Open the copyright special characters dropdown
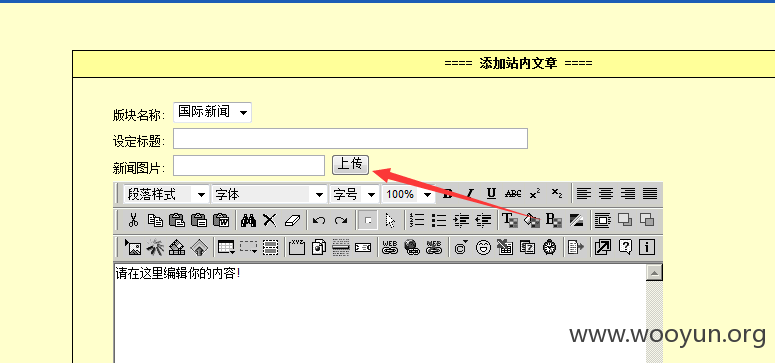The image size is (775, 363). 461,247
